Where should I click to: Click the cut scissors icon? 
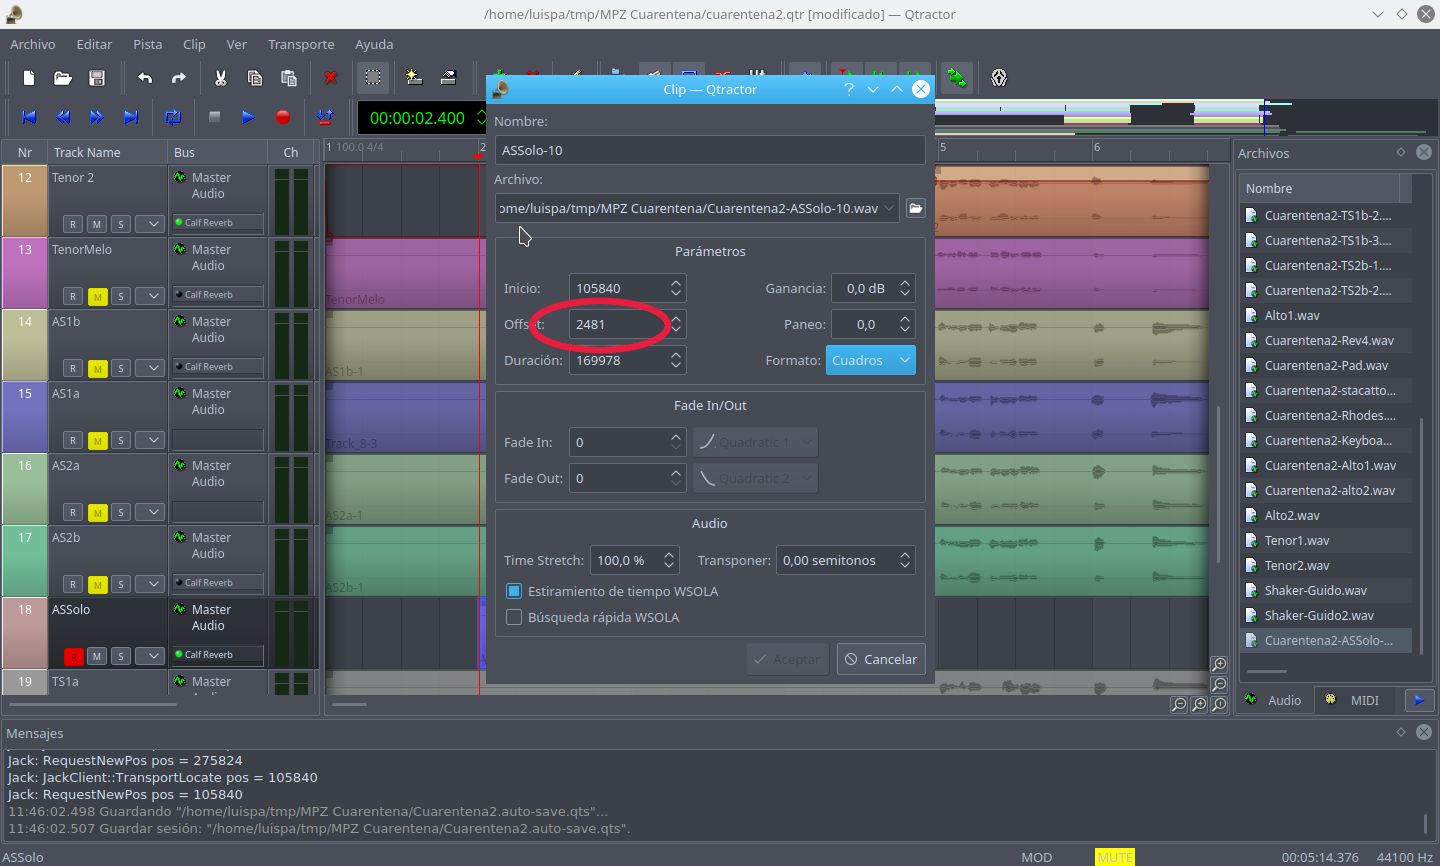coord(220,78)
